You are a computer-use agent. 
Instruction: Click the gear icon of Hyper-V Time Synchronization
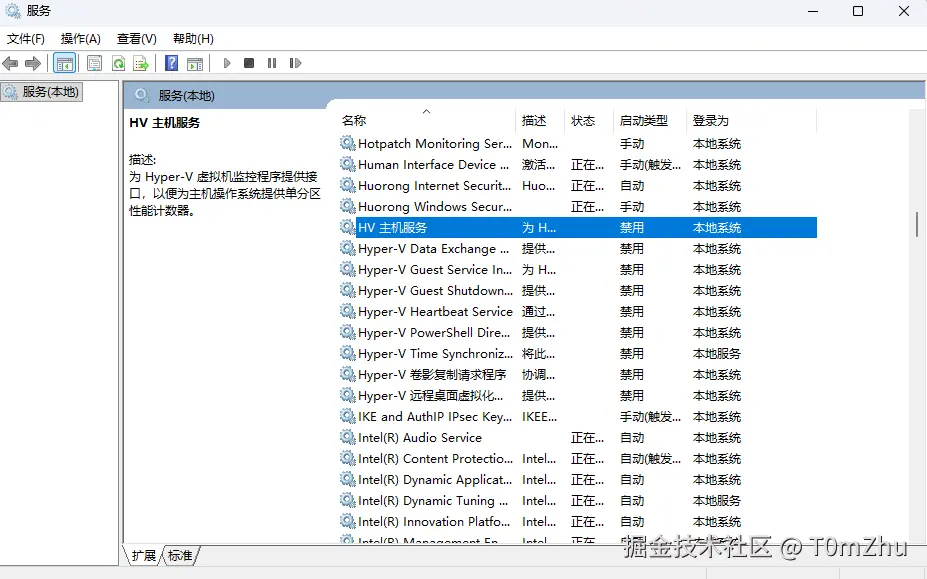(x=348, y=353)
